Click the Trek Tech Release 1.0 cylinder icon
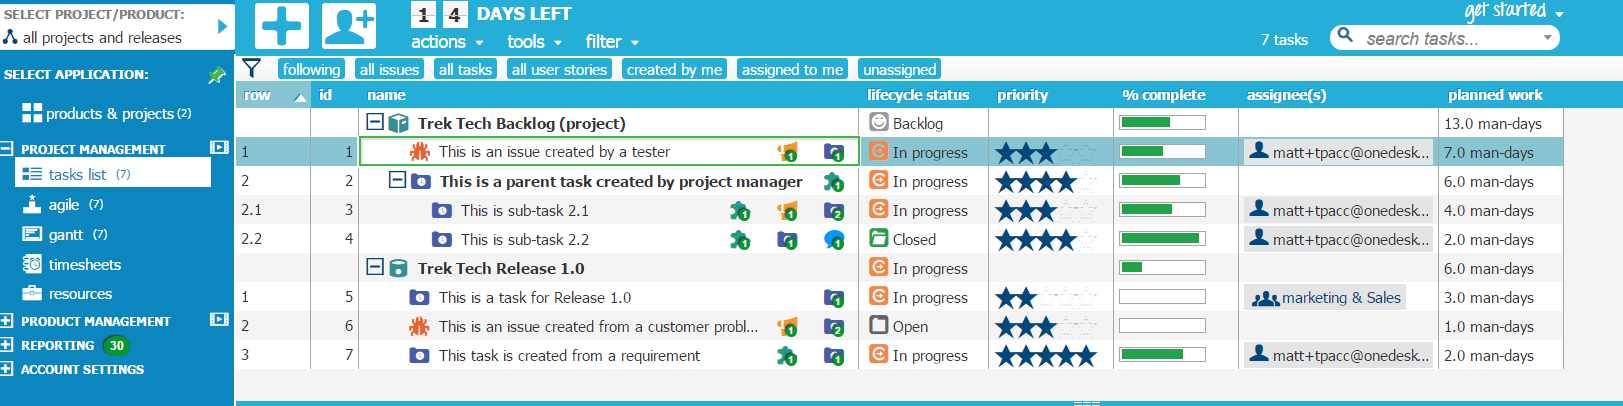The image size is (1623, 406). click(x=398, y=268)
